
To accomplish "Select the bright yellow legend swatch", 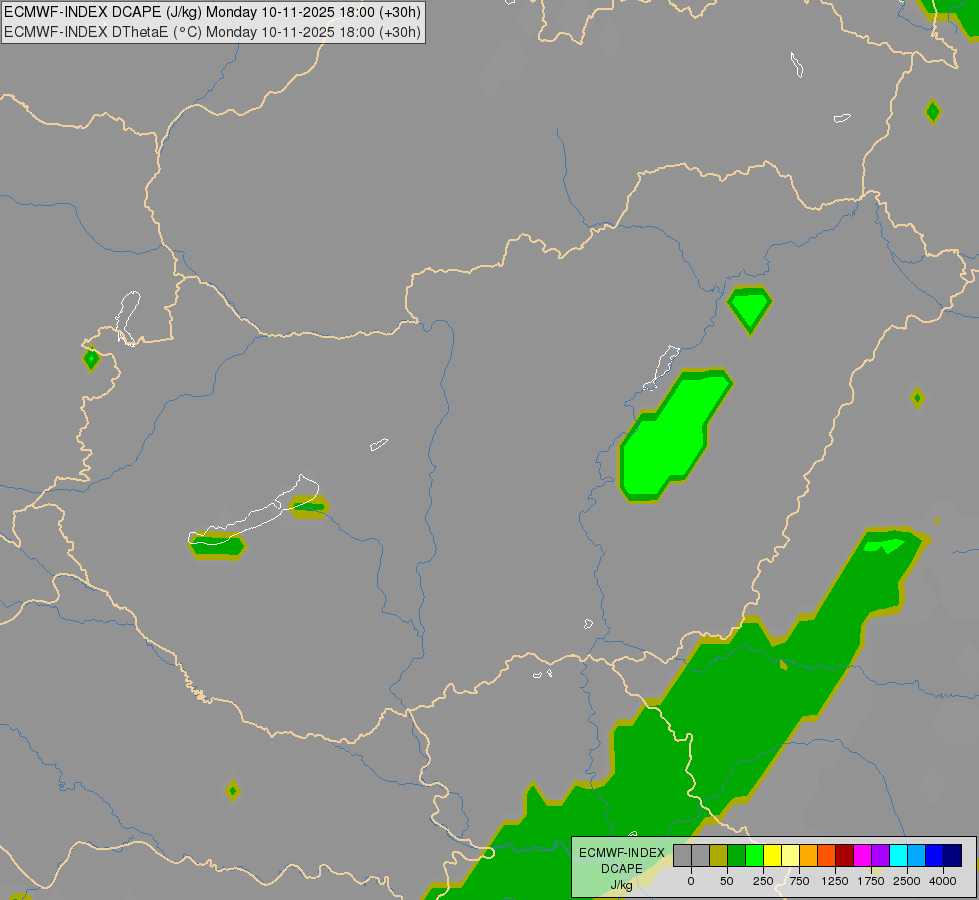I will (772, 855).
